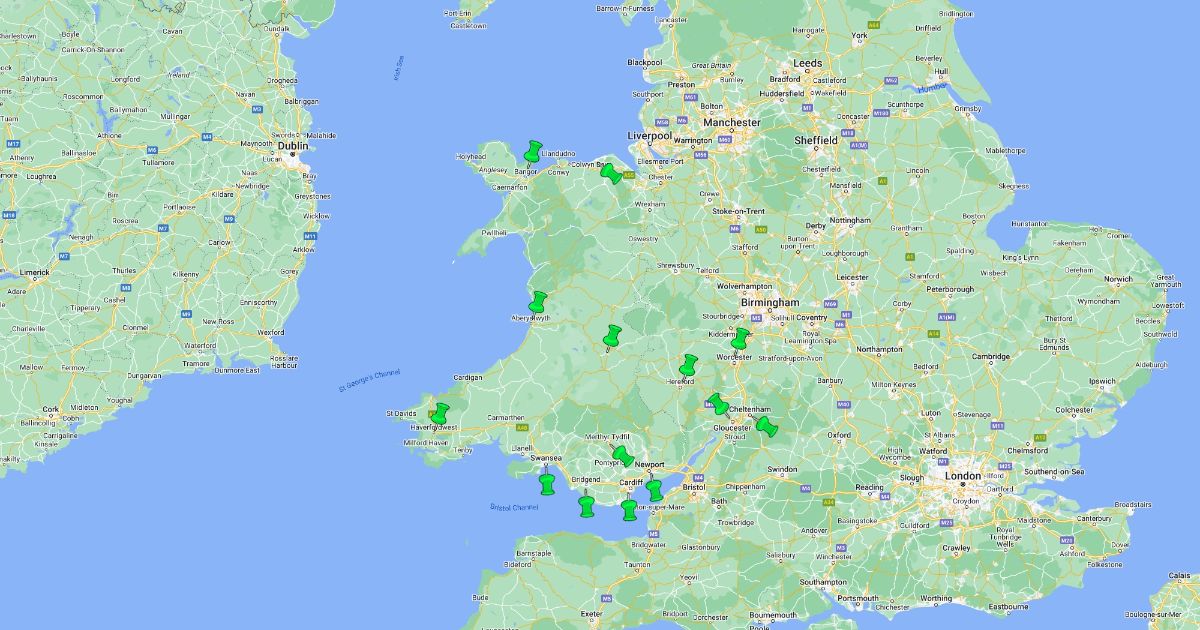Select the pin near Pontypridd
The width and height of the screenshot is (1200, 630).
[x=623, y=458]
